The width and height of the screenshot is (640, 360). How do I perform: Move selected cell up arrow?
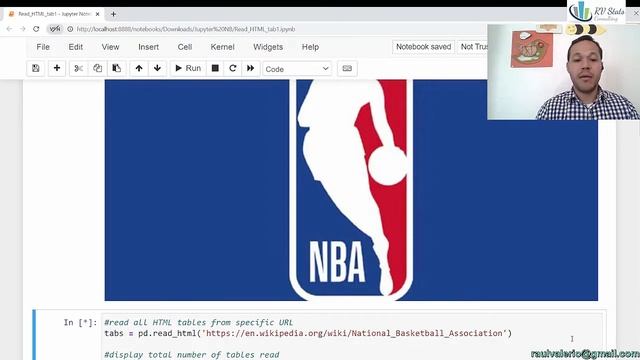(x=139, y=68)
